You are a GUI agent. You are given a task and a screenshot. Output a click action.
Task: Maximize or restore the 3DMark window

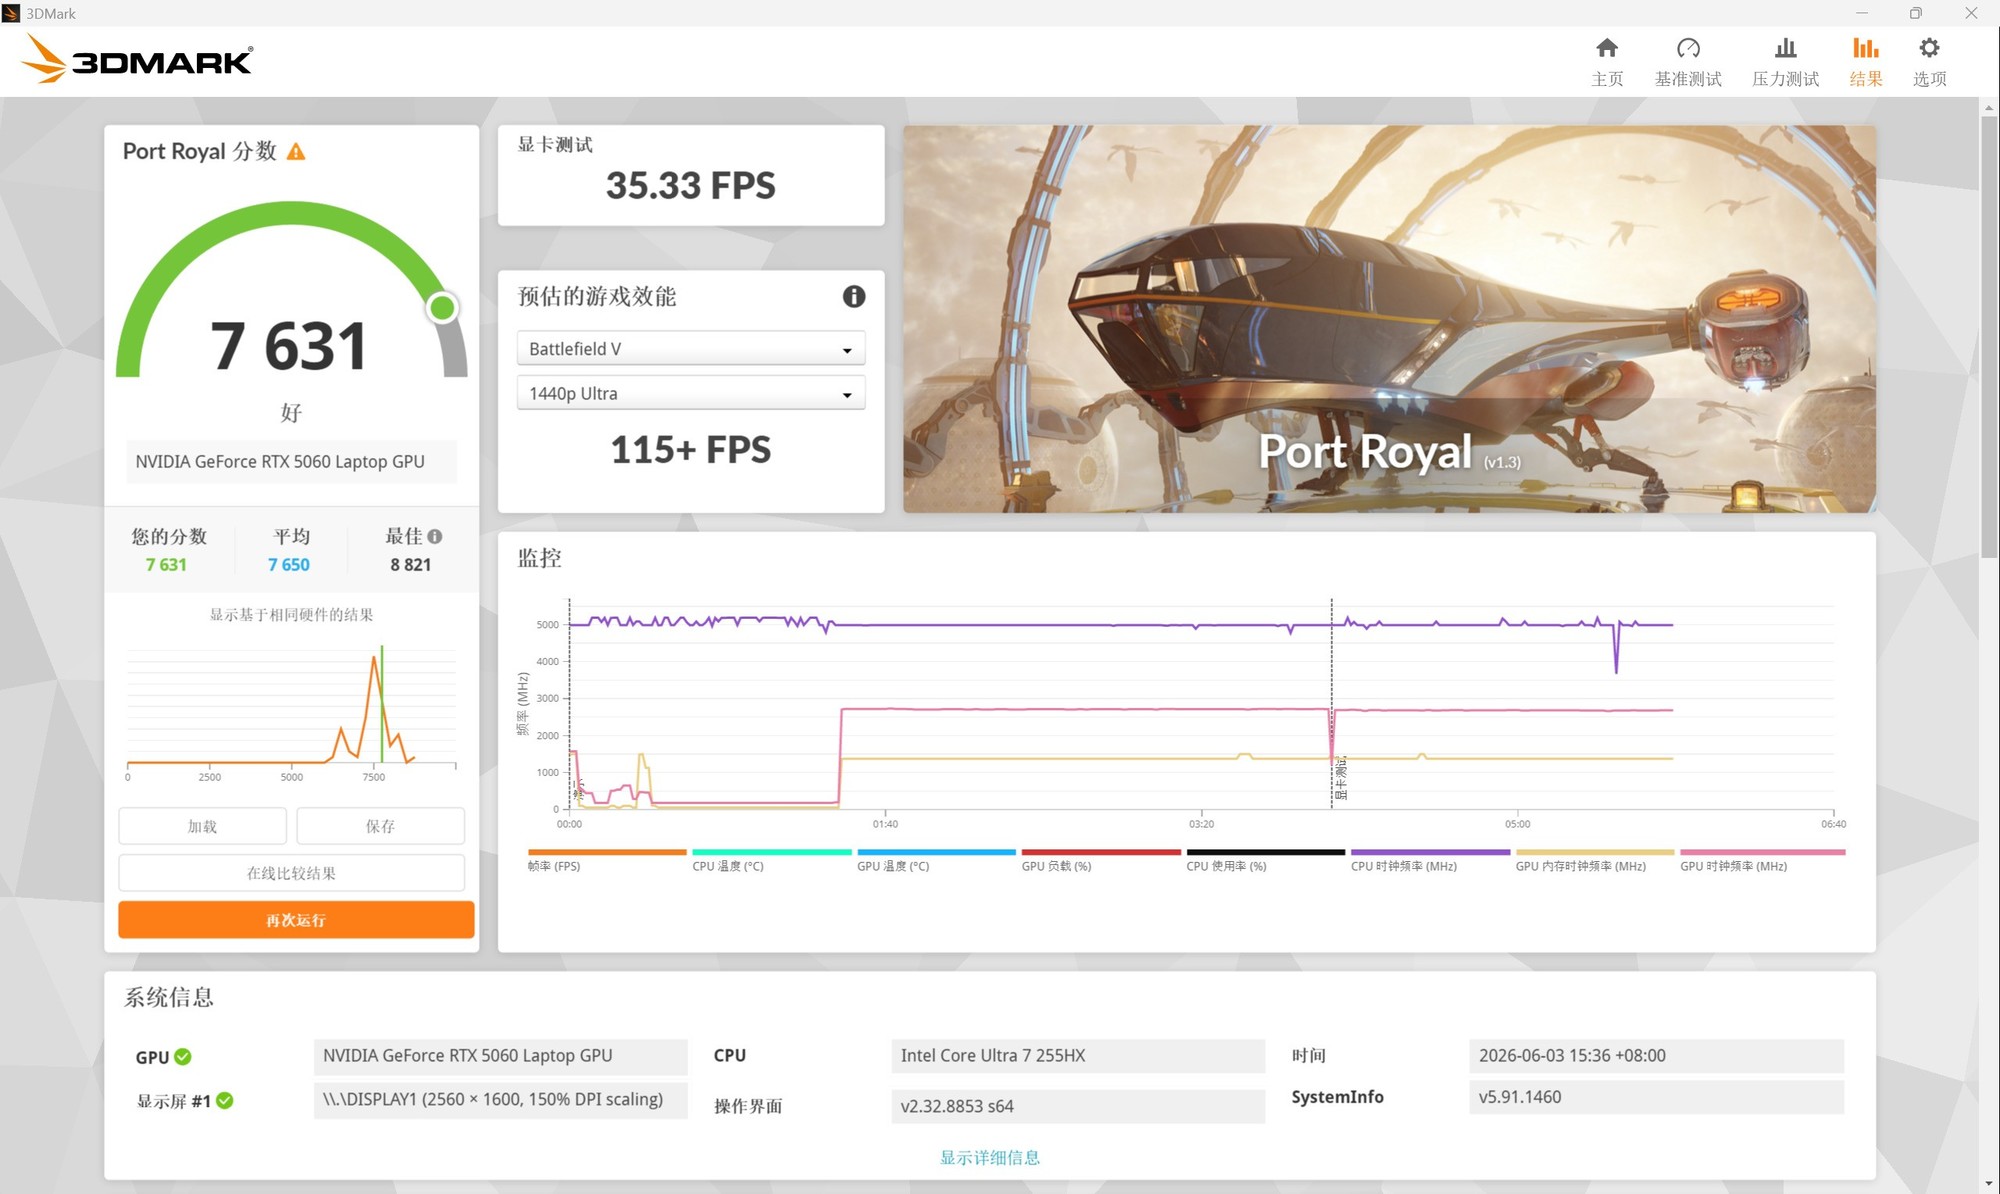point(1915,13)
